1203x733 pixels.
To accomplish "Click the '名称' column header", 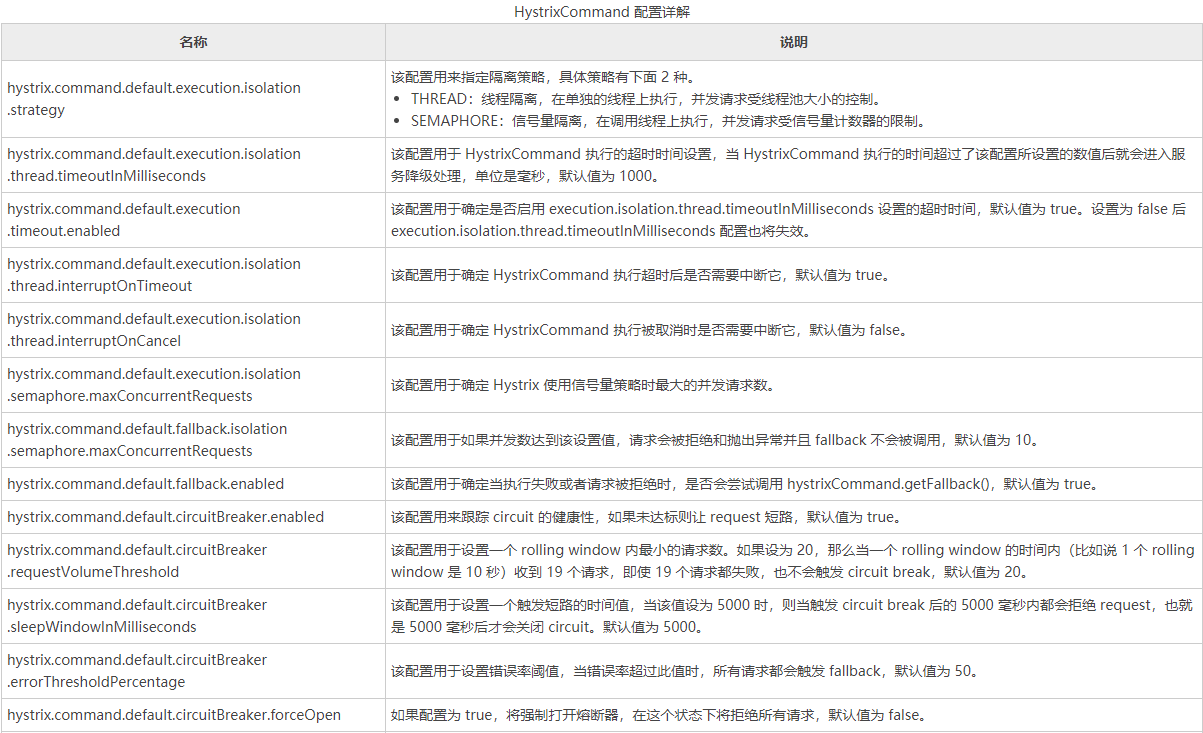I will tap(193, 43).
